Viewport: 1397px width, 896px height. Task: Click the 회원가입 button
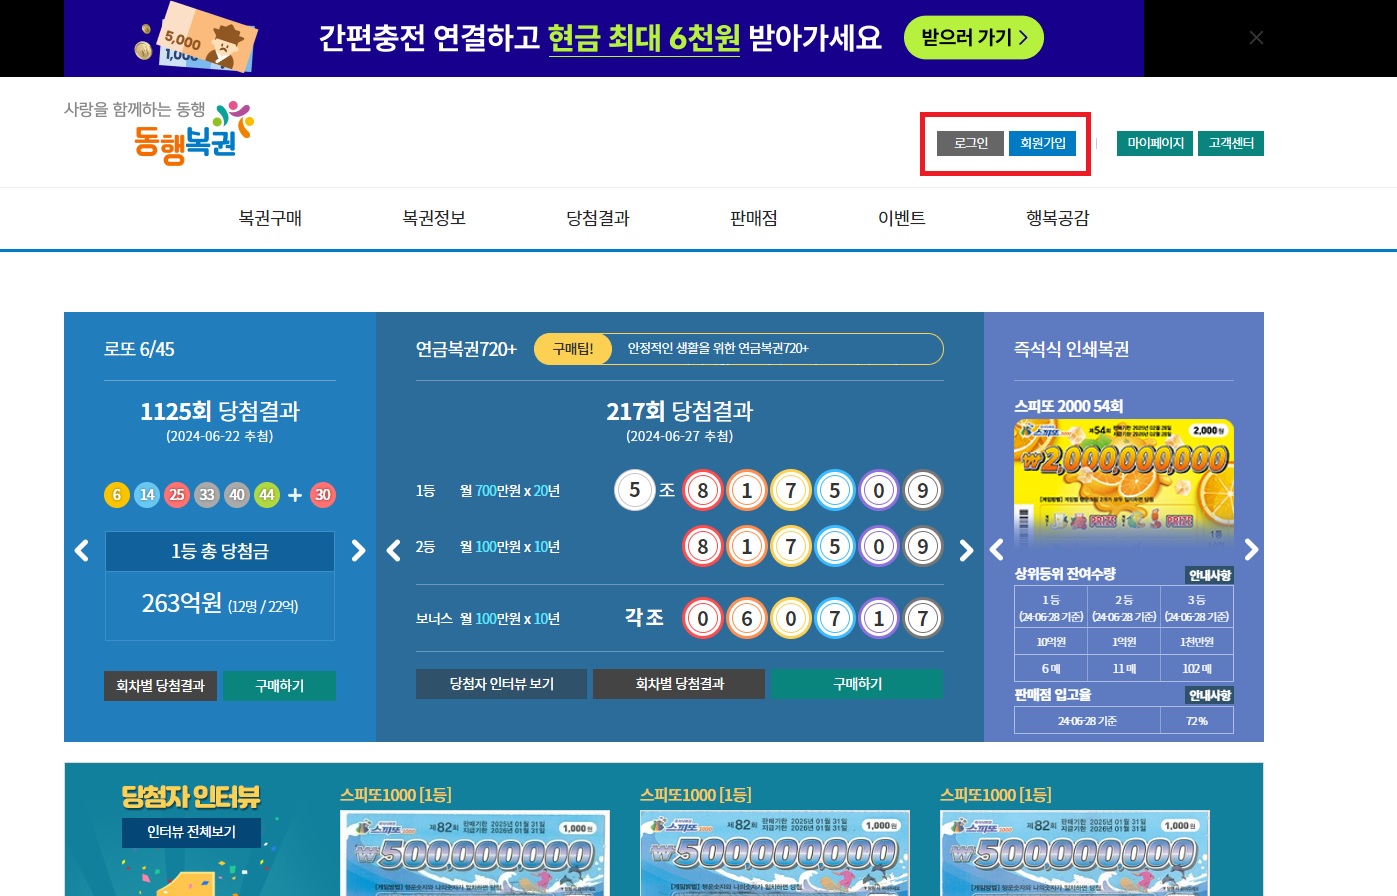pos(1042,143)
